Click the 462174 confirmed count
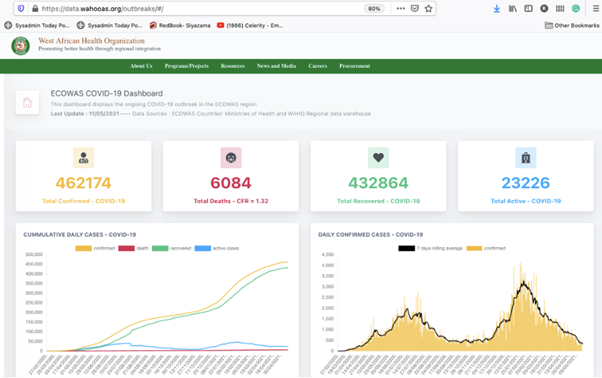Image resolution: width=602 pixels, height=378 pixels. tap(83, 183)
